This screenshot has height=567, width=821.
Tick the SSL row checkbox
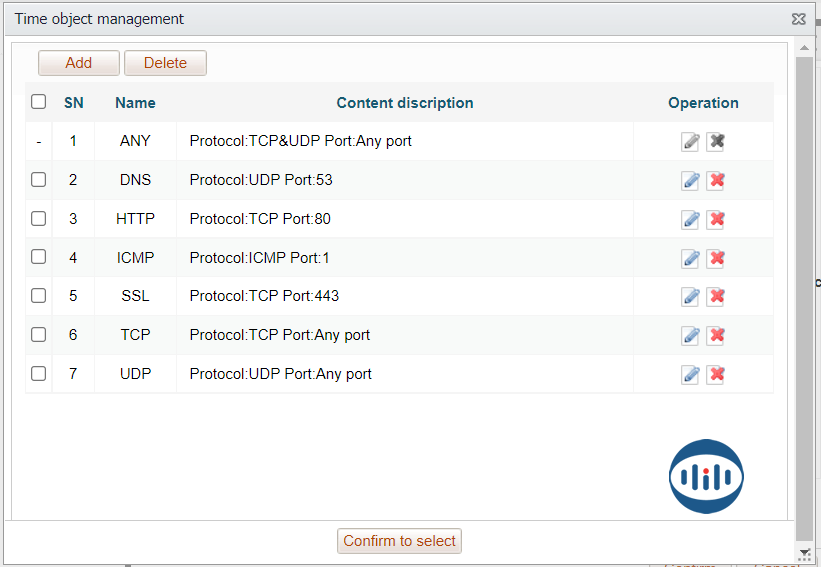pyautogui.click(x=39, y=296)
